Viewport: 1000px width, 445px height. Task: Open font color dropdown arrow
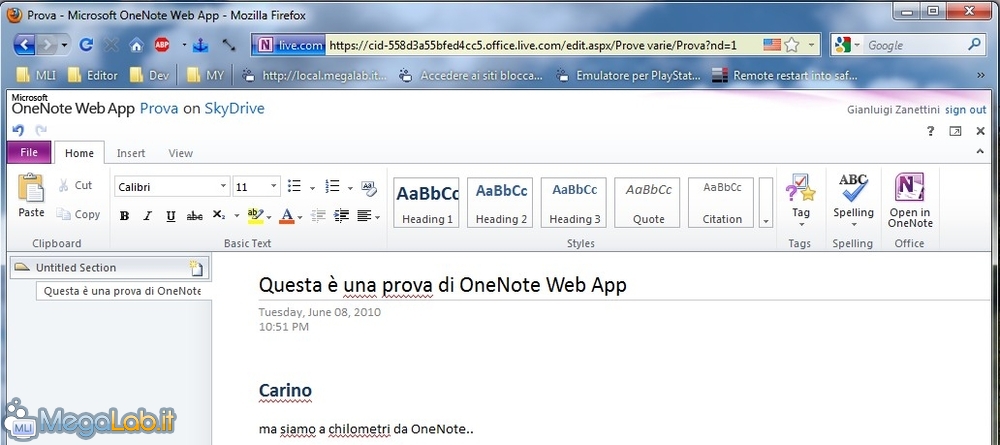point(300,217)
